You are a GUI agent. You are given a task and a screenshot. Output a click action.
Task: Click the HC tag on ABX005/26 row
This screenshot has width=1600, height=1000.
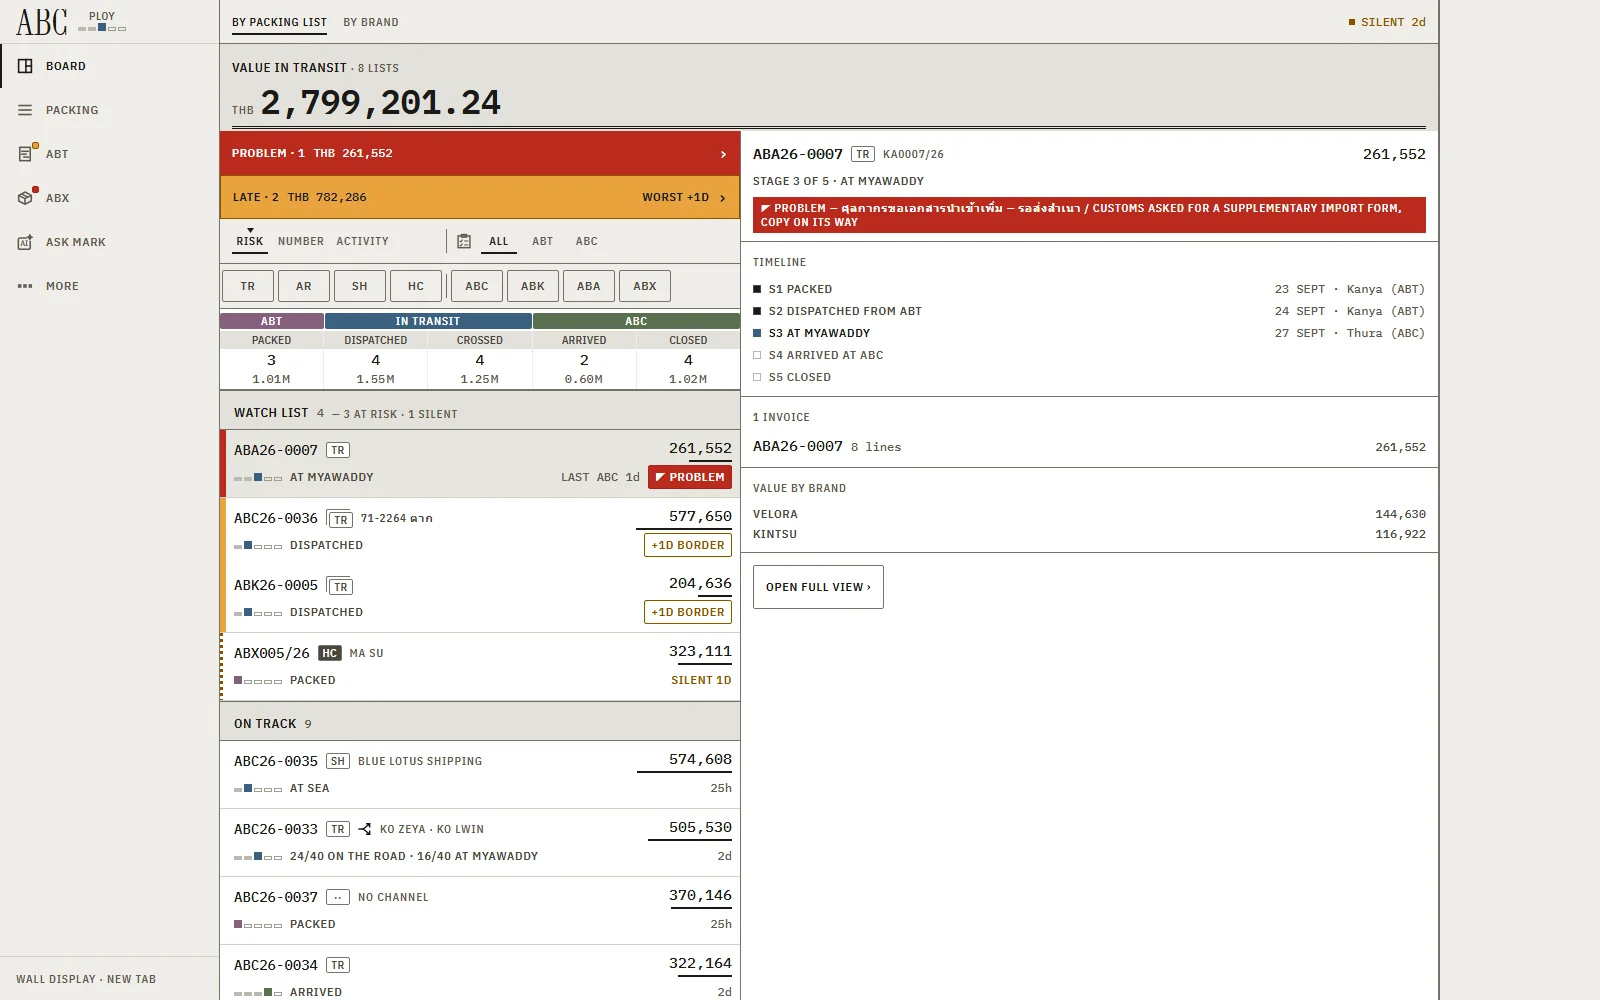point(330,653)
